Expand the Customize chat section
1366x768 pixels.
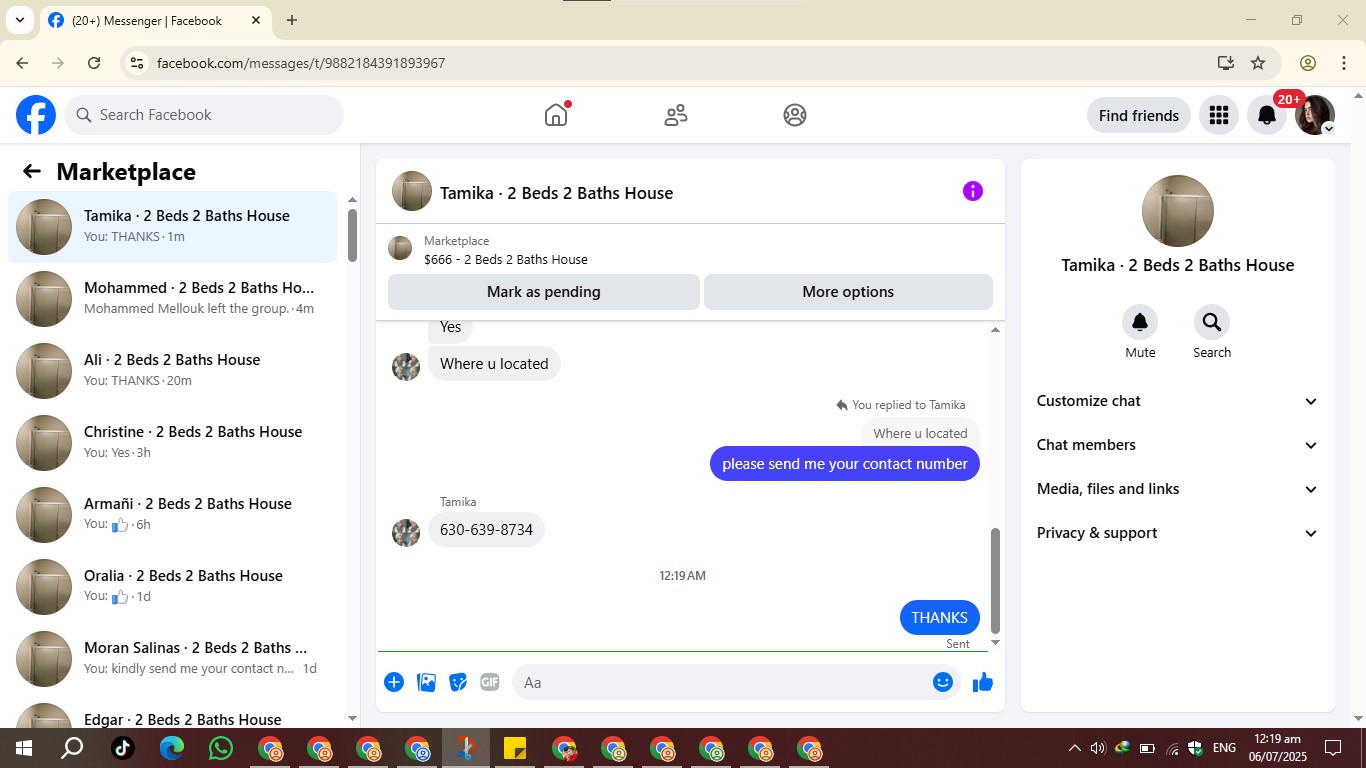tap(1178, 401)
